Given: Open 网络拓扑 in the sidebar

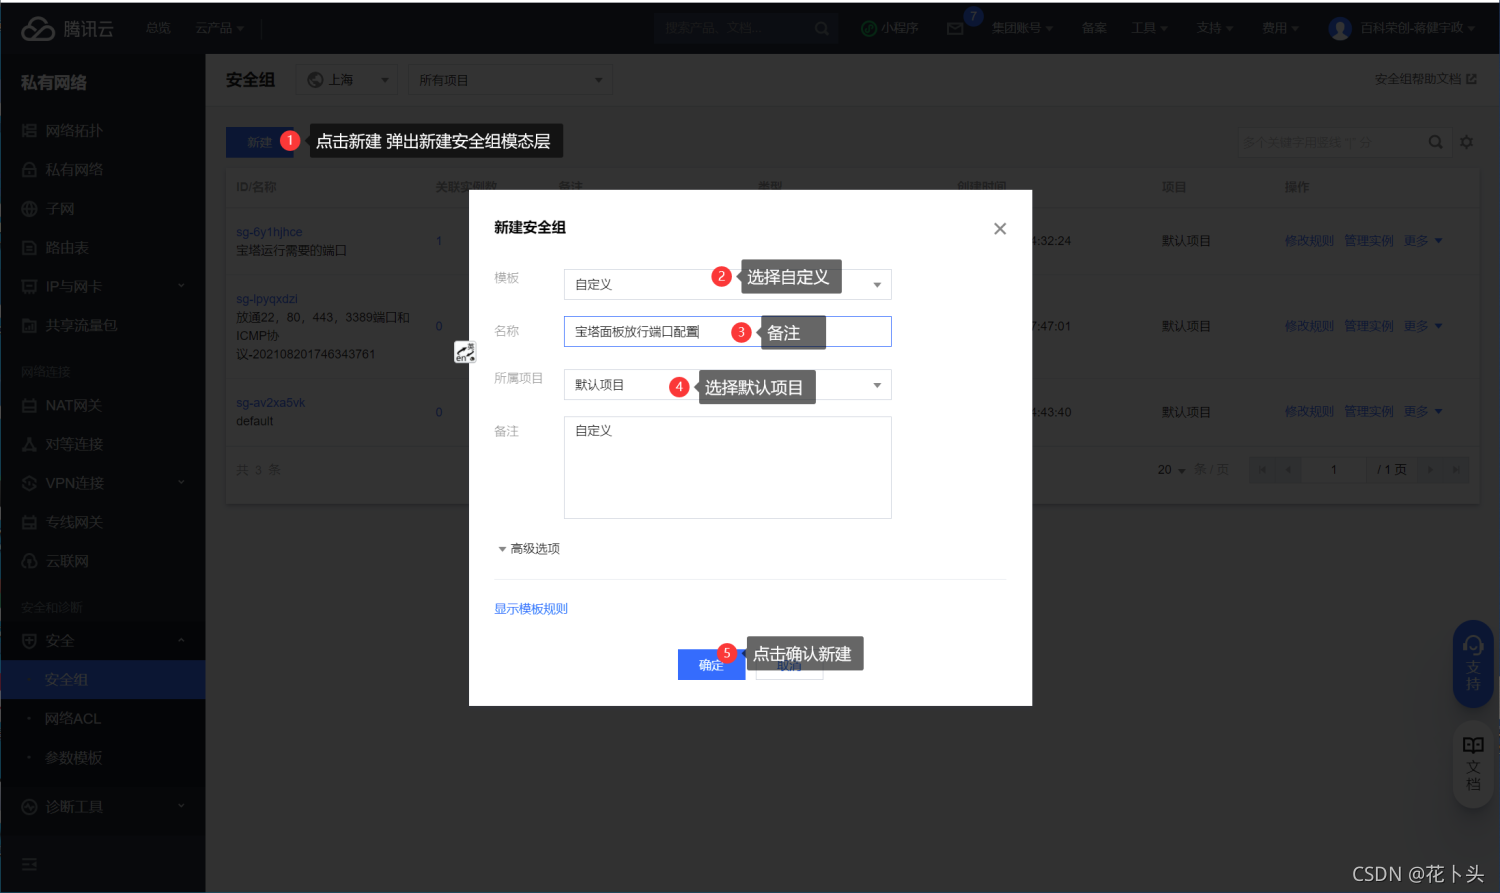Looking at the screenshot, I should [73, 131].
